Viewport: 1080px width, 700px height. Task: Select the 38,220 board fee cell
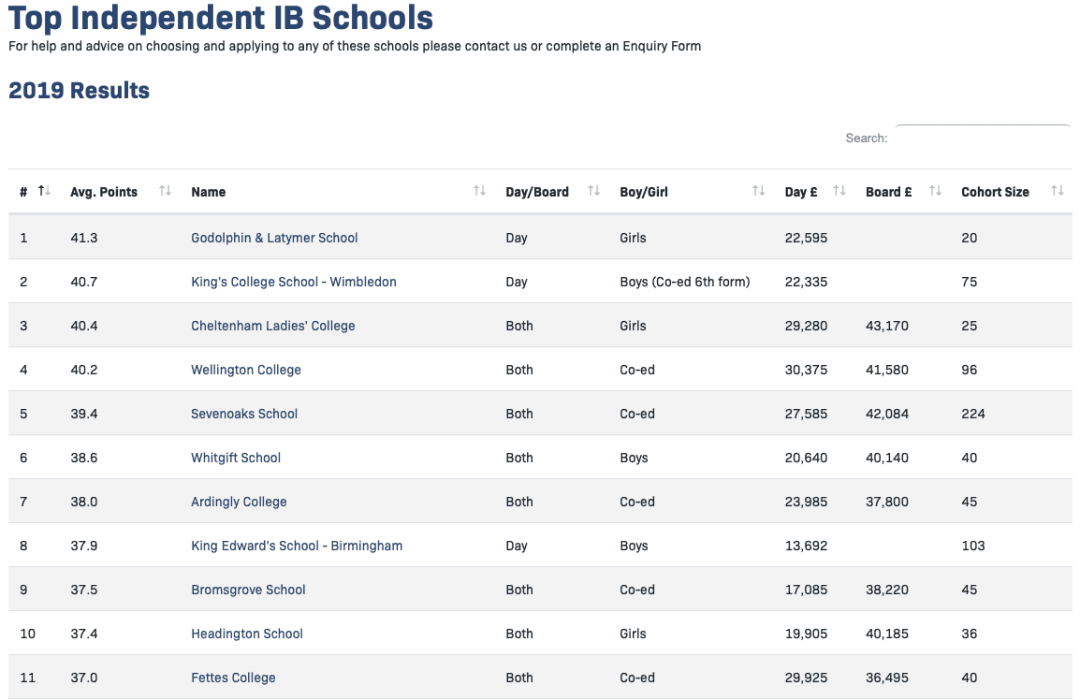coord(887,590)
